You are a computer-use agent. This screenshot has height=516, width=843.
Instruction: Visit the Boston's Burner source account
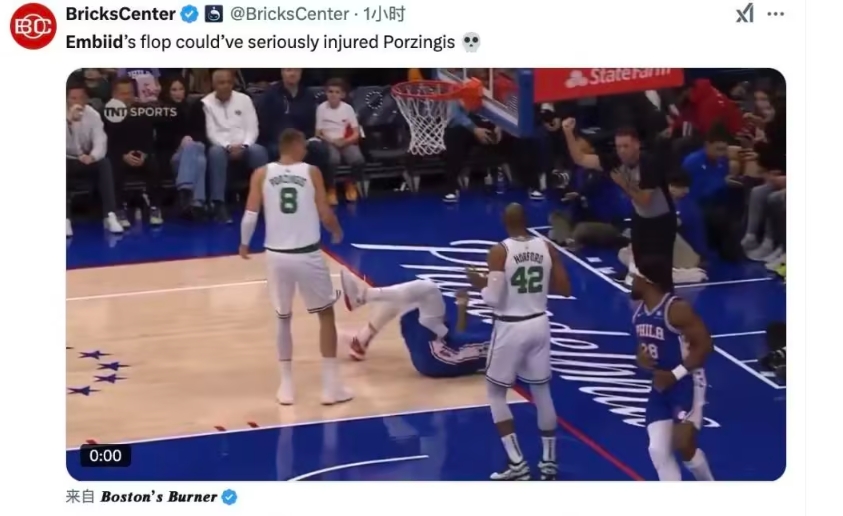159,497
